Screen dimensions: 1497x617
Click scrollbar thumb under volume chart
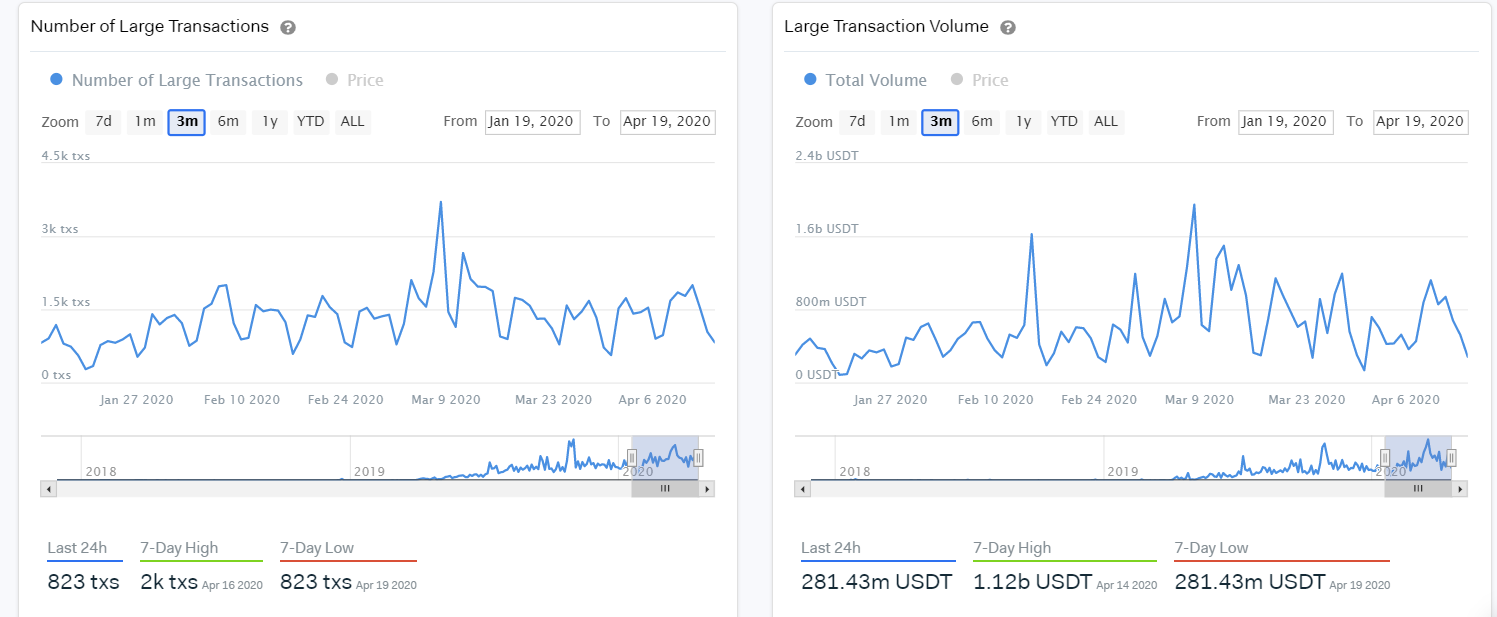1418,489
